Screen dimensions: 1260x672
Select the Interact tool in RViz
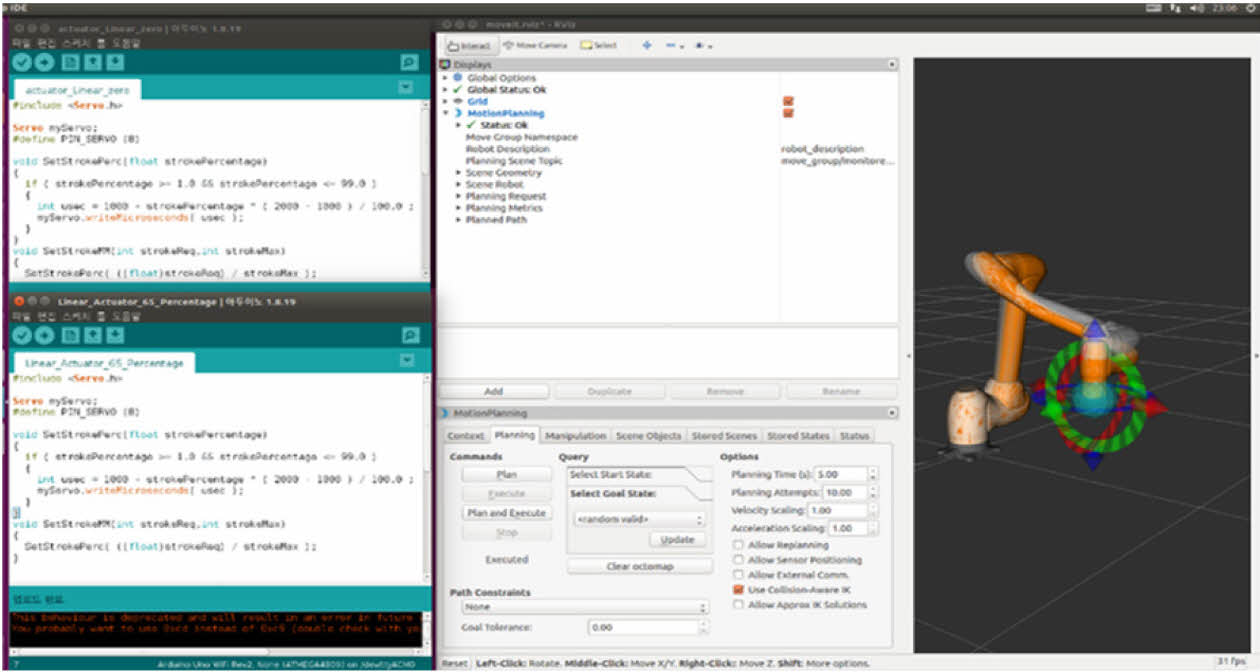pos(469,46)
